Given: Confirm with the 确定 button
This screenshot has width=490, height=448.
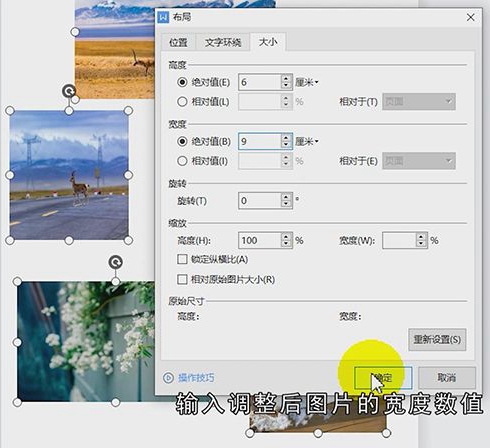Looking at the screenshot, I should [383, 378].
